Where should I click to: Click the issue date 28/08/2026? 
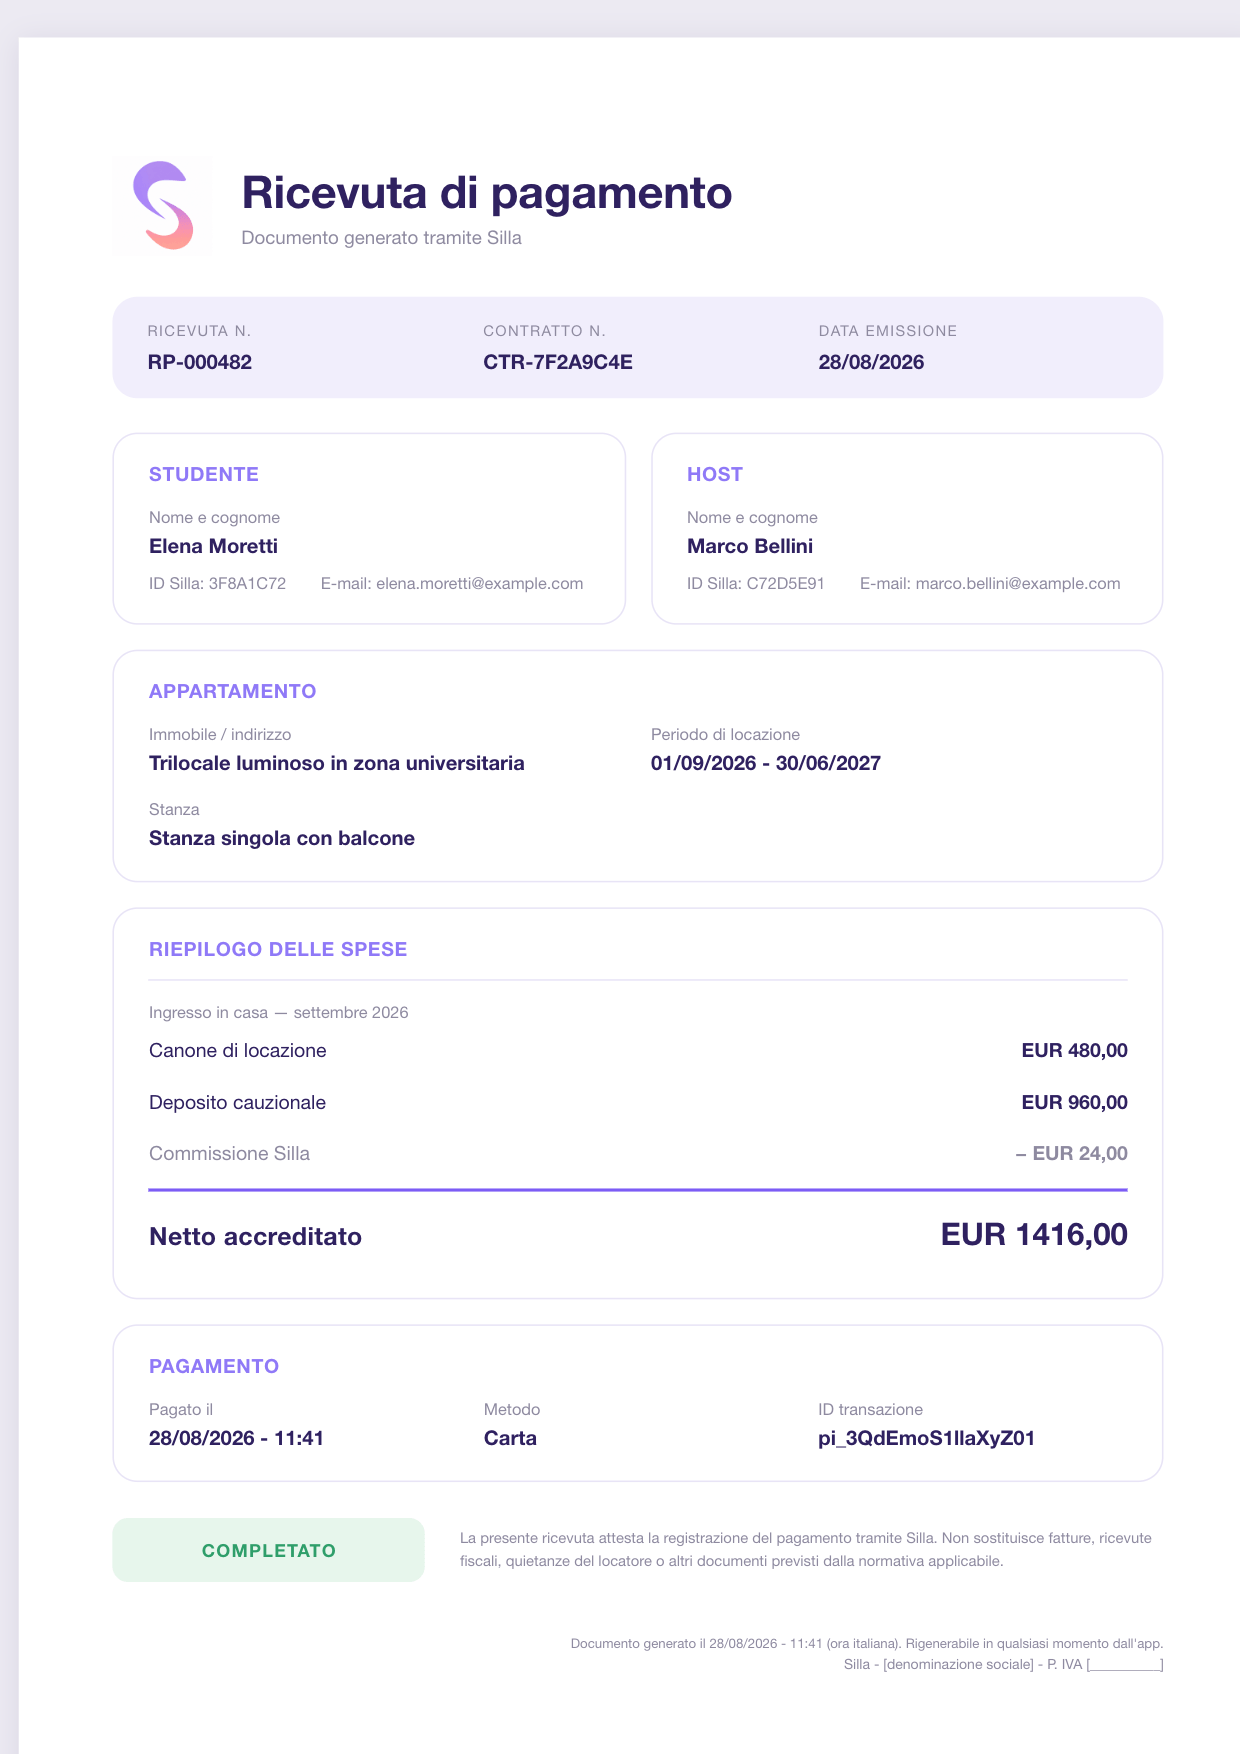[x=871, y=362]
